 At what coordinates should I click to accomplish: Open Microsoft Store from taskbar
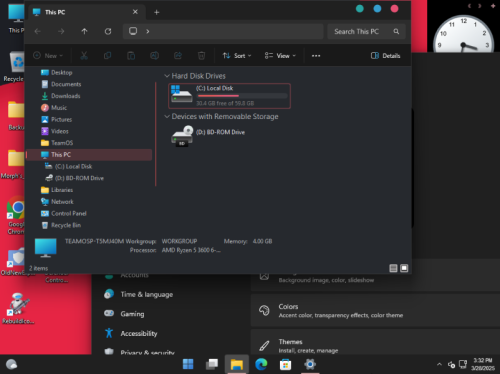tap(285, 364)
